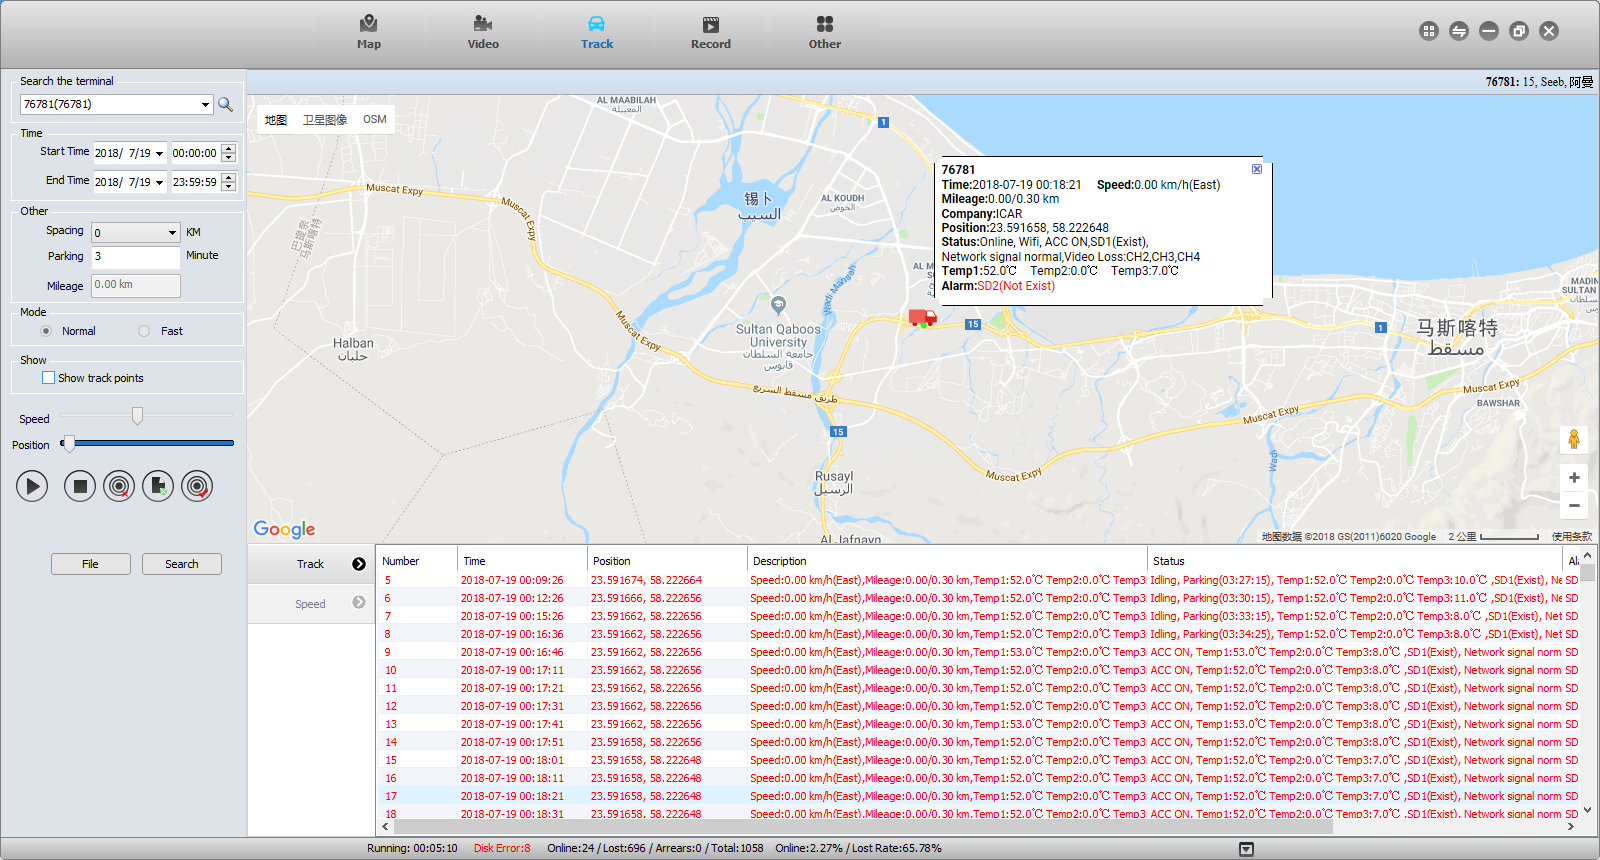Click the File button
The height and width of the screenshot is (860, 1600).
pyautogui.click(x=91, y=564)
